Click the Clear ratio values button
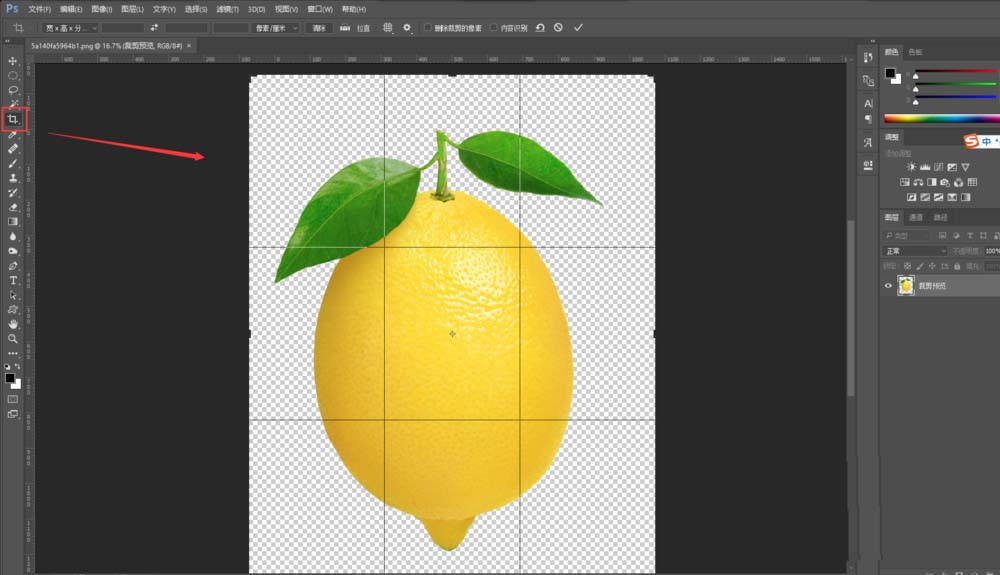The image size is (1000, 575). click(x=319, y=28)
